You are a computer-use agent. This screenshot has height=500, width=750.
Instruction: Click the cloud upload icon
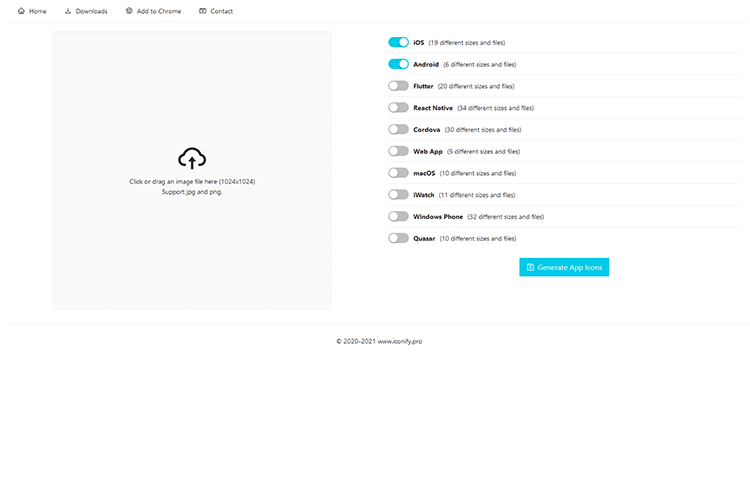[x=192, y=158]
